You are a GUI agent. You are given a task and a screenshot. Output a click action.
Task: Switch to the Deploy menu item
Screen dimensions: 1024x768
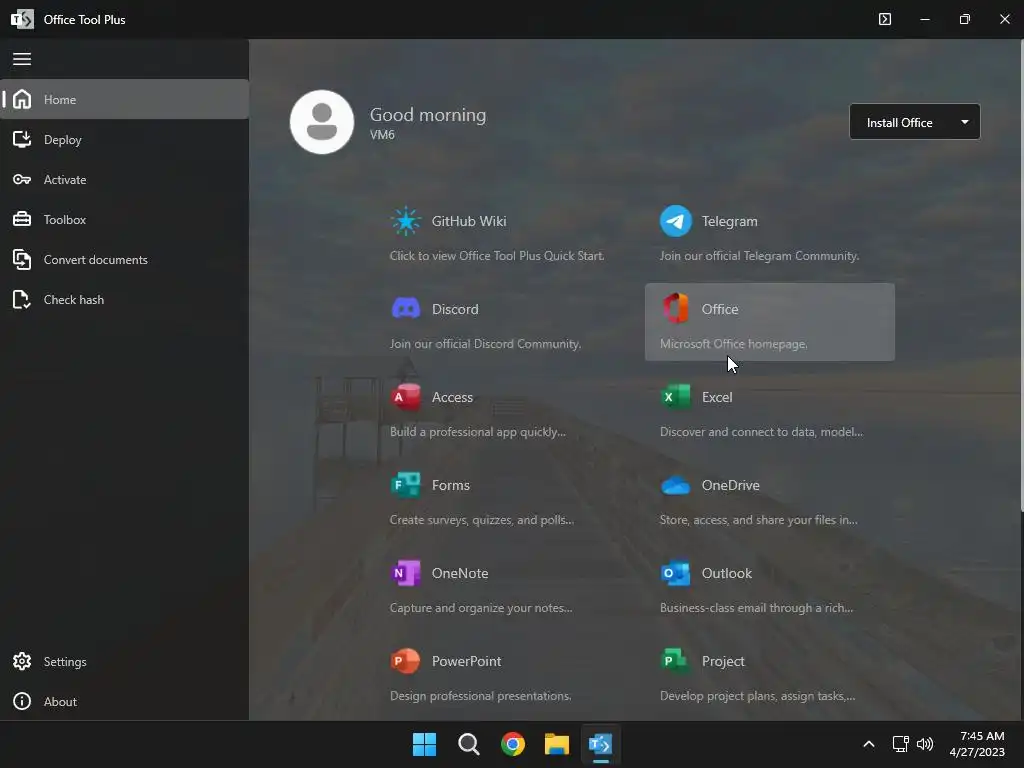[x=124, y=139]
